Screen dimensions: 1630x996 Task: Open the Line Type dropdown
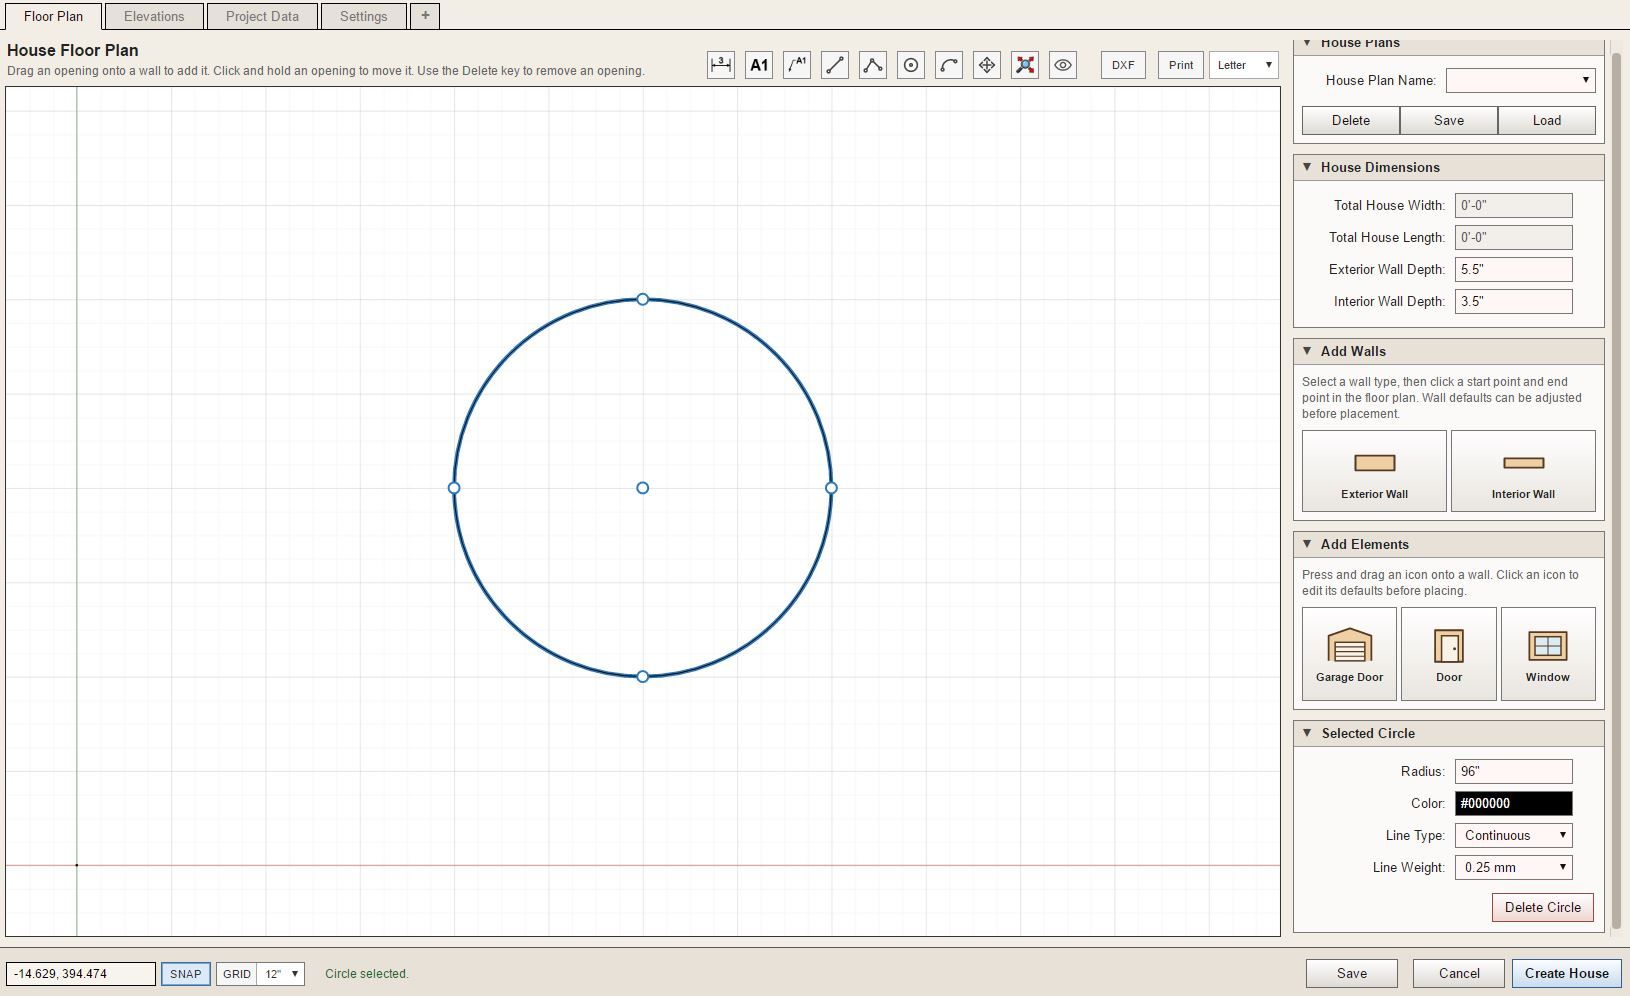point(1514,835)
